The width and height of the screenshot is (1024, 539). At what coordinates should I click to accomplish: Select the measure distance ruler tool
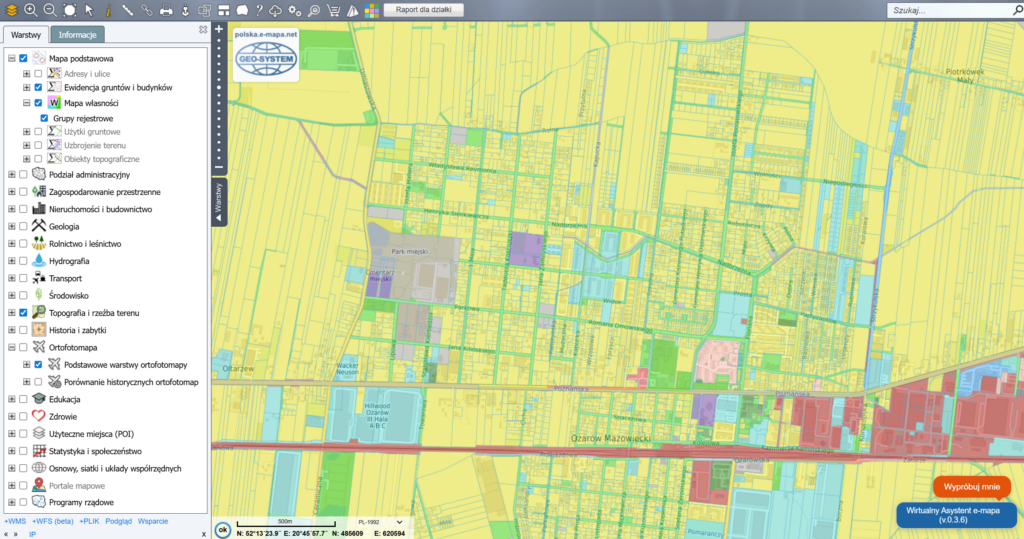pyautogui.click(x=128, y=10)
